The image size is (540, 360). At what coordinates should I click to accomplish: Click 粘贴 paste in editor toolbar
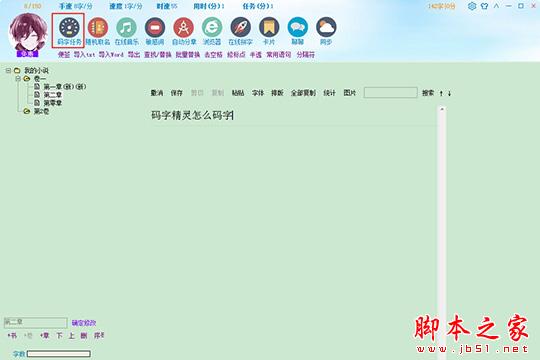(238, 93)
